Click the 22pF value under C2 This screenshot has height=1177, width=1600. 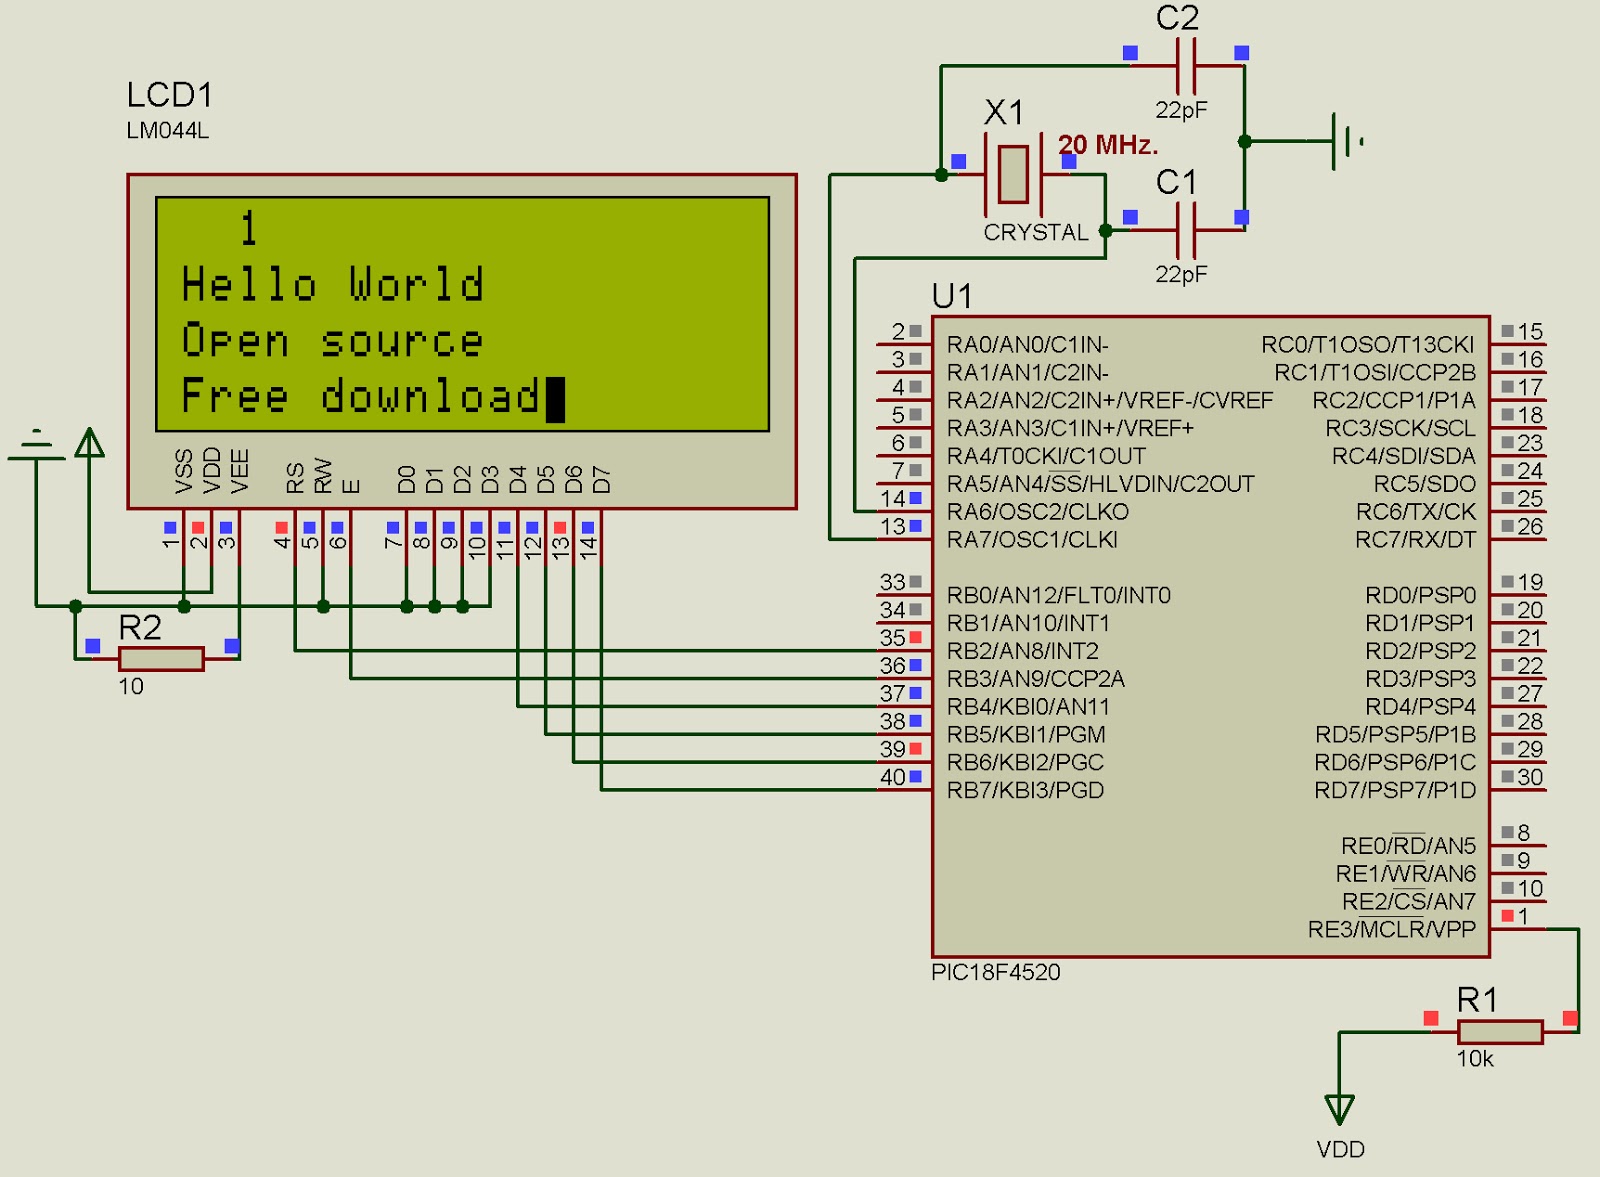pos(1182,110)
